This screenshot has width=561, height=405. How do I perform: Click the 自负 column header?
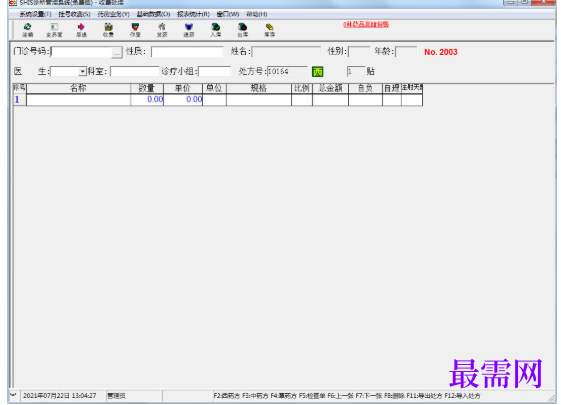pyautogui.click(x=365, y=88)
